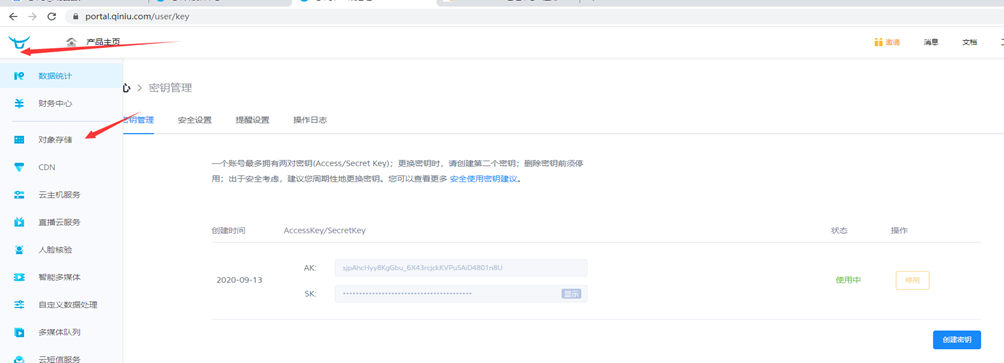Click the CDN sidebar icon
The width and height of the screenshot is (1004, 363).
(x=19, y=167)
